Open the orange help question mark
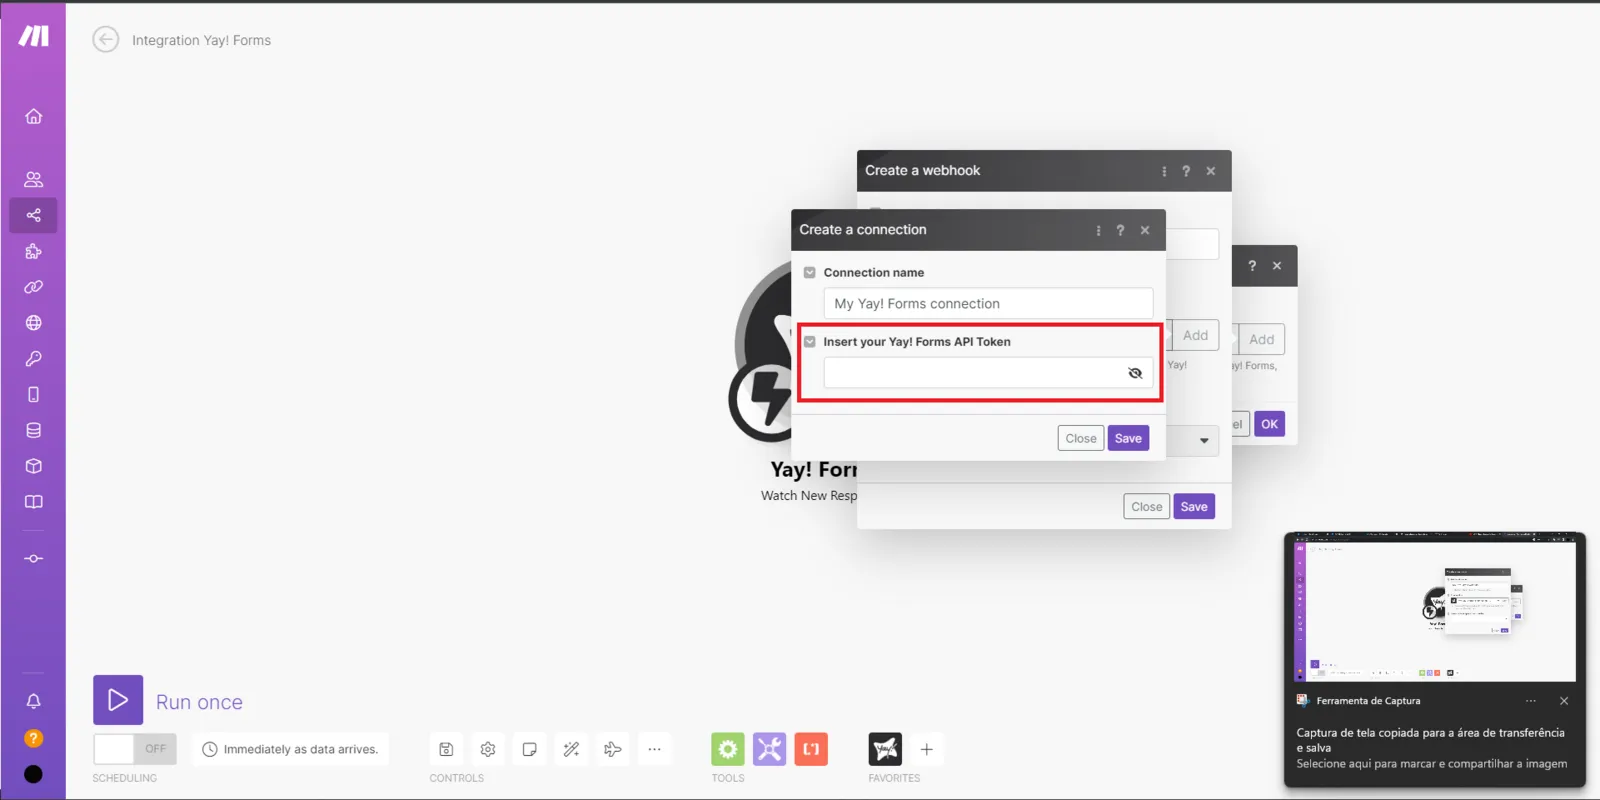The height and width of the screenshot is (800, 1600). coord(34,738)
